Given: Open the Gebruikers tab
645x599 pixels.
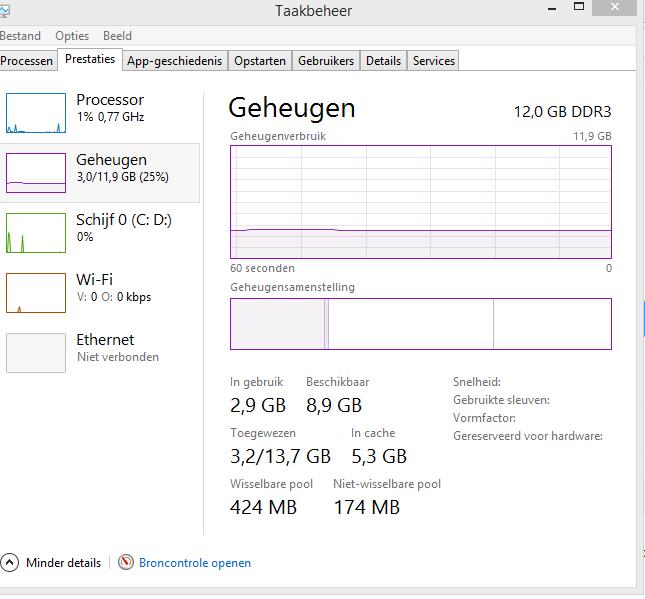Looking at the screenshot, I should pyautogui.click(x=326, y=61).
